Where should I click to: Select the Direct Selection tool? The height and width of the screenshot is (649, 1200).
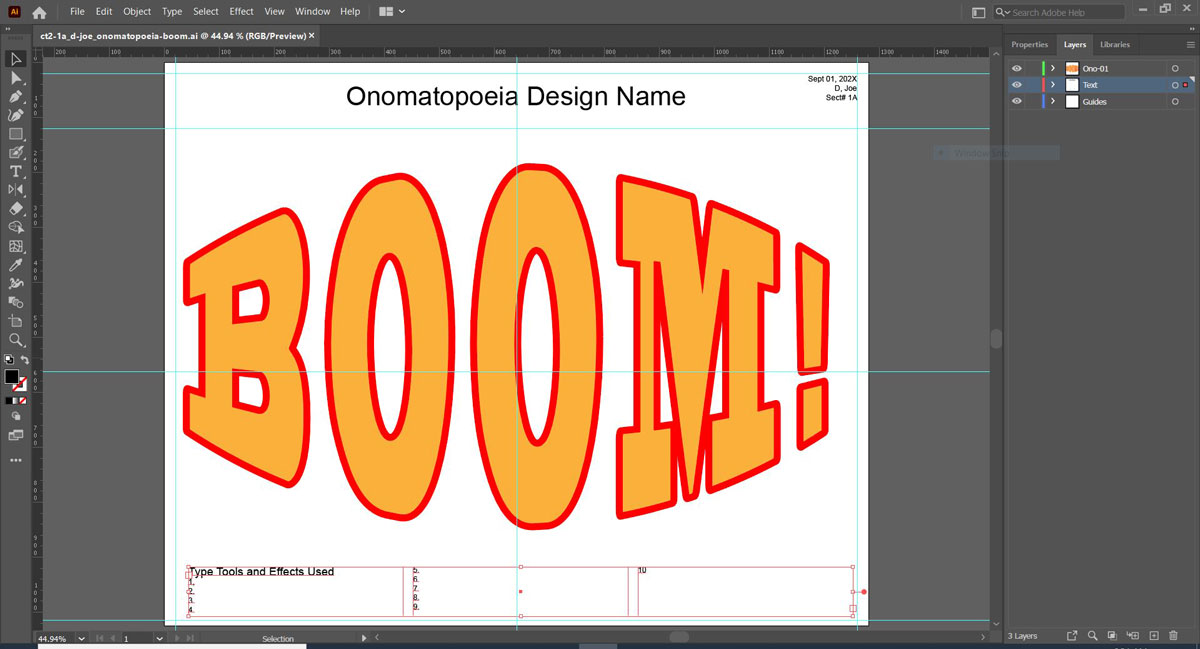click(16, 78)
